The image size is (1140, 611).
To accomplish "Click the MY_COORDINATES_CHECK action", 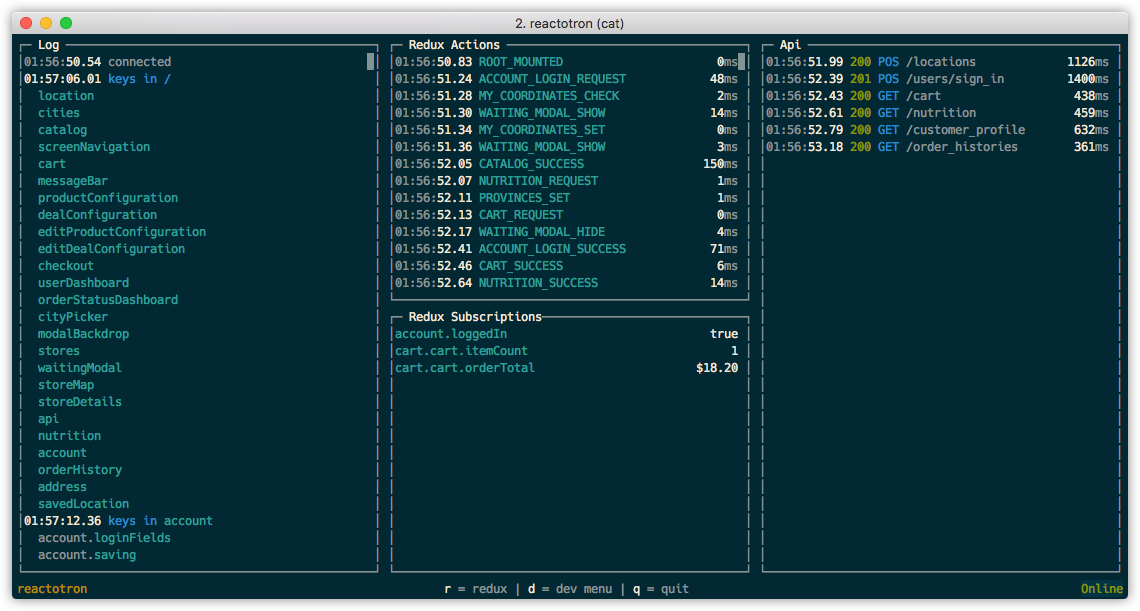I will pyautogui.click(x=566, y=96).
